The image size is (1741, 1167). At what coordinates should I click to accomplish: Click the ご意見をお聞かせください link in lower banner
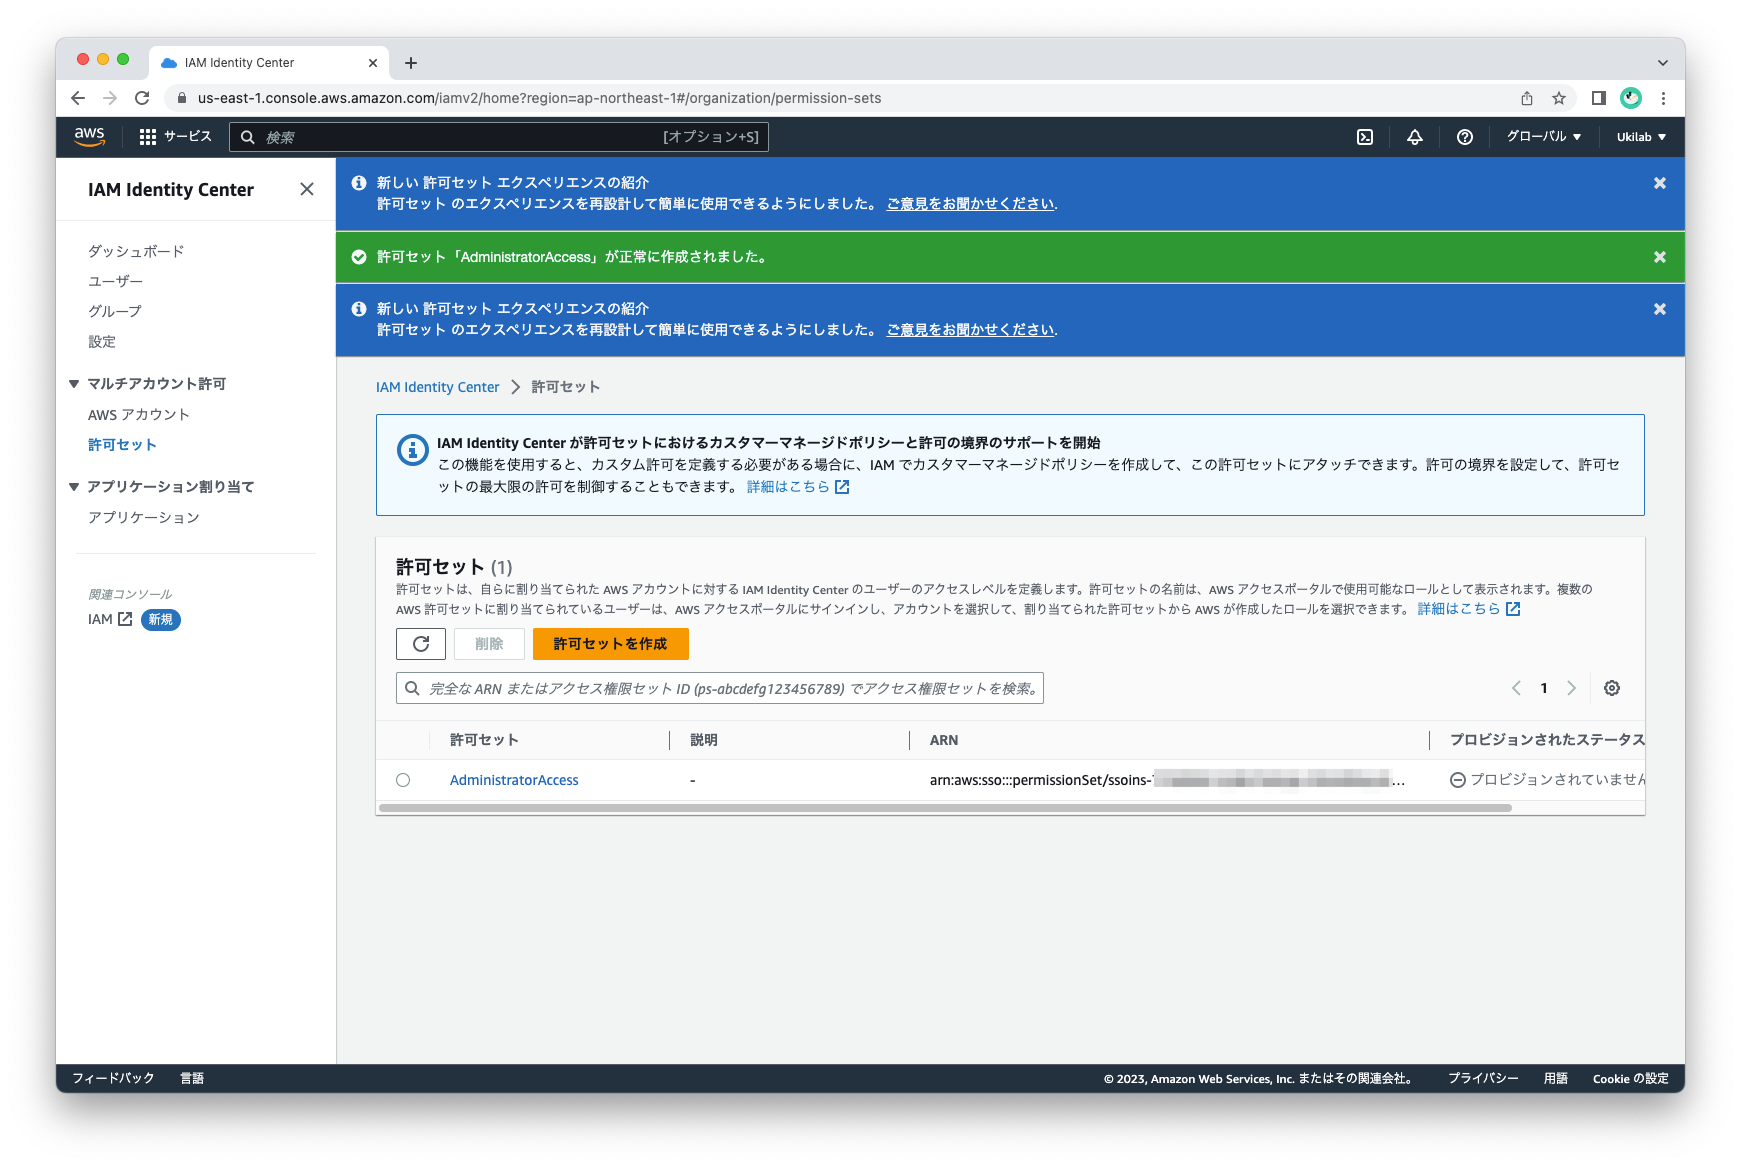point(971,329)
